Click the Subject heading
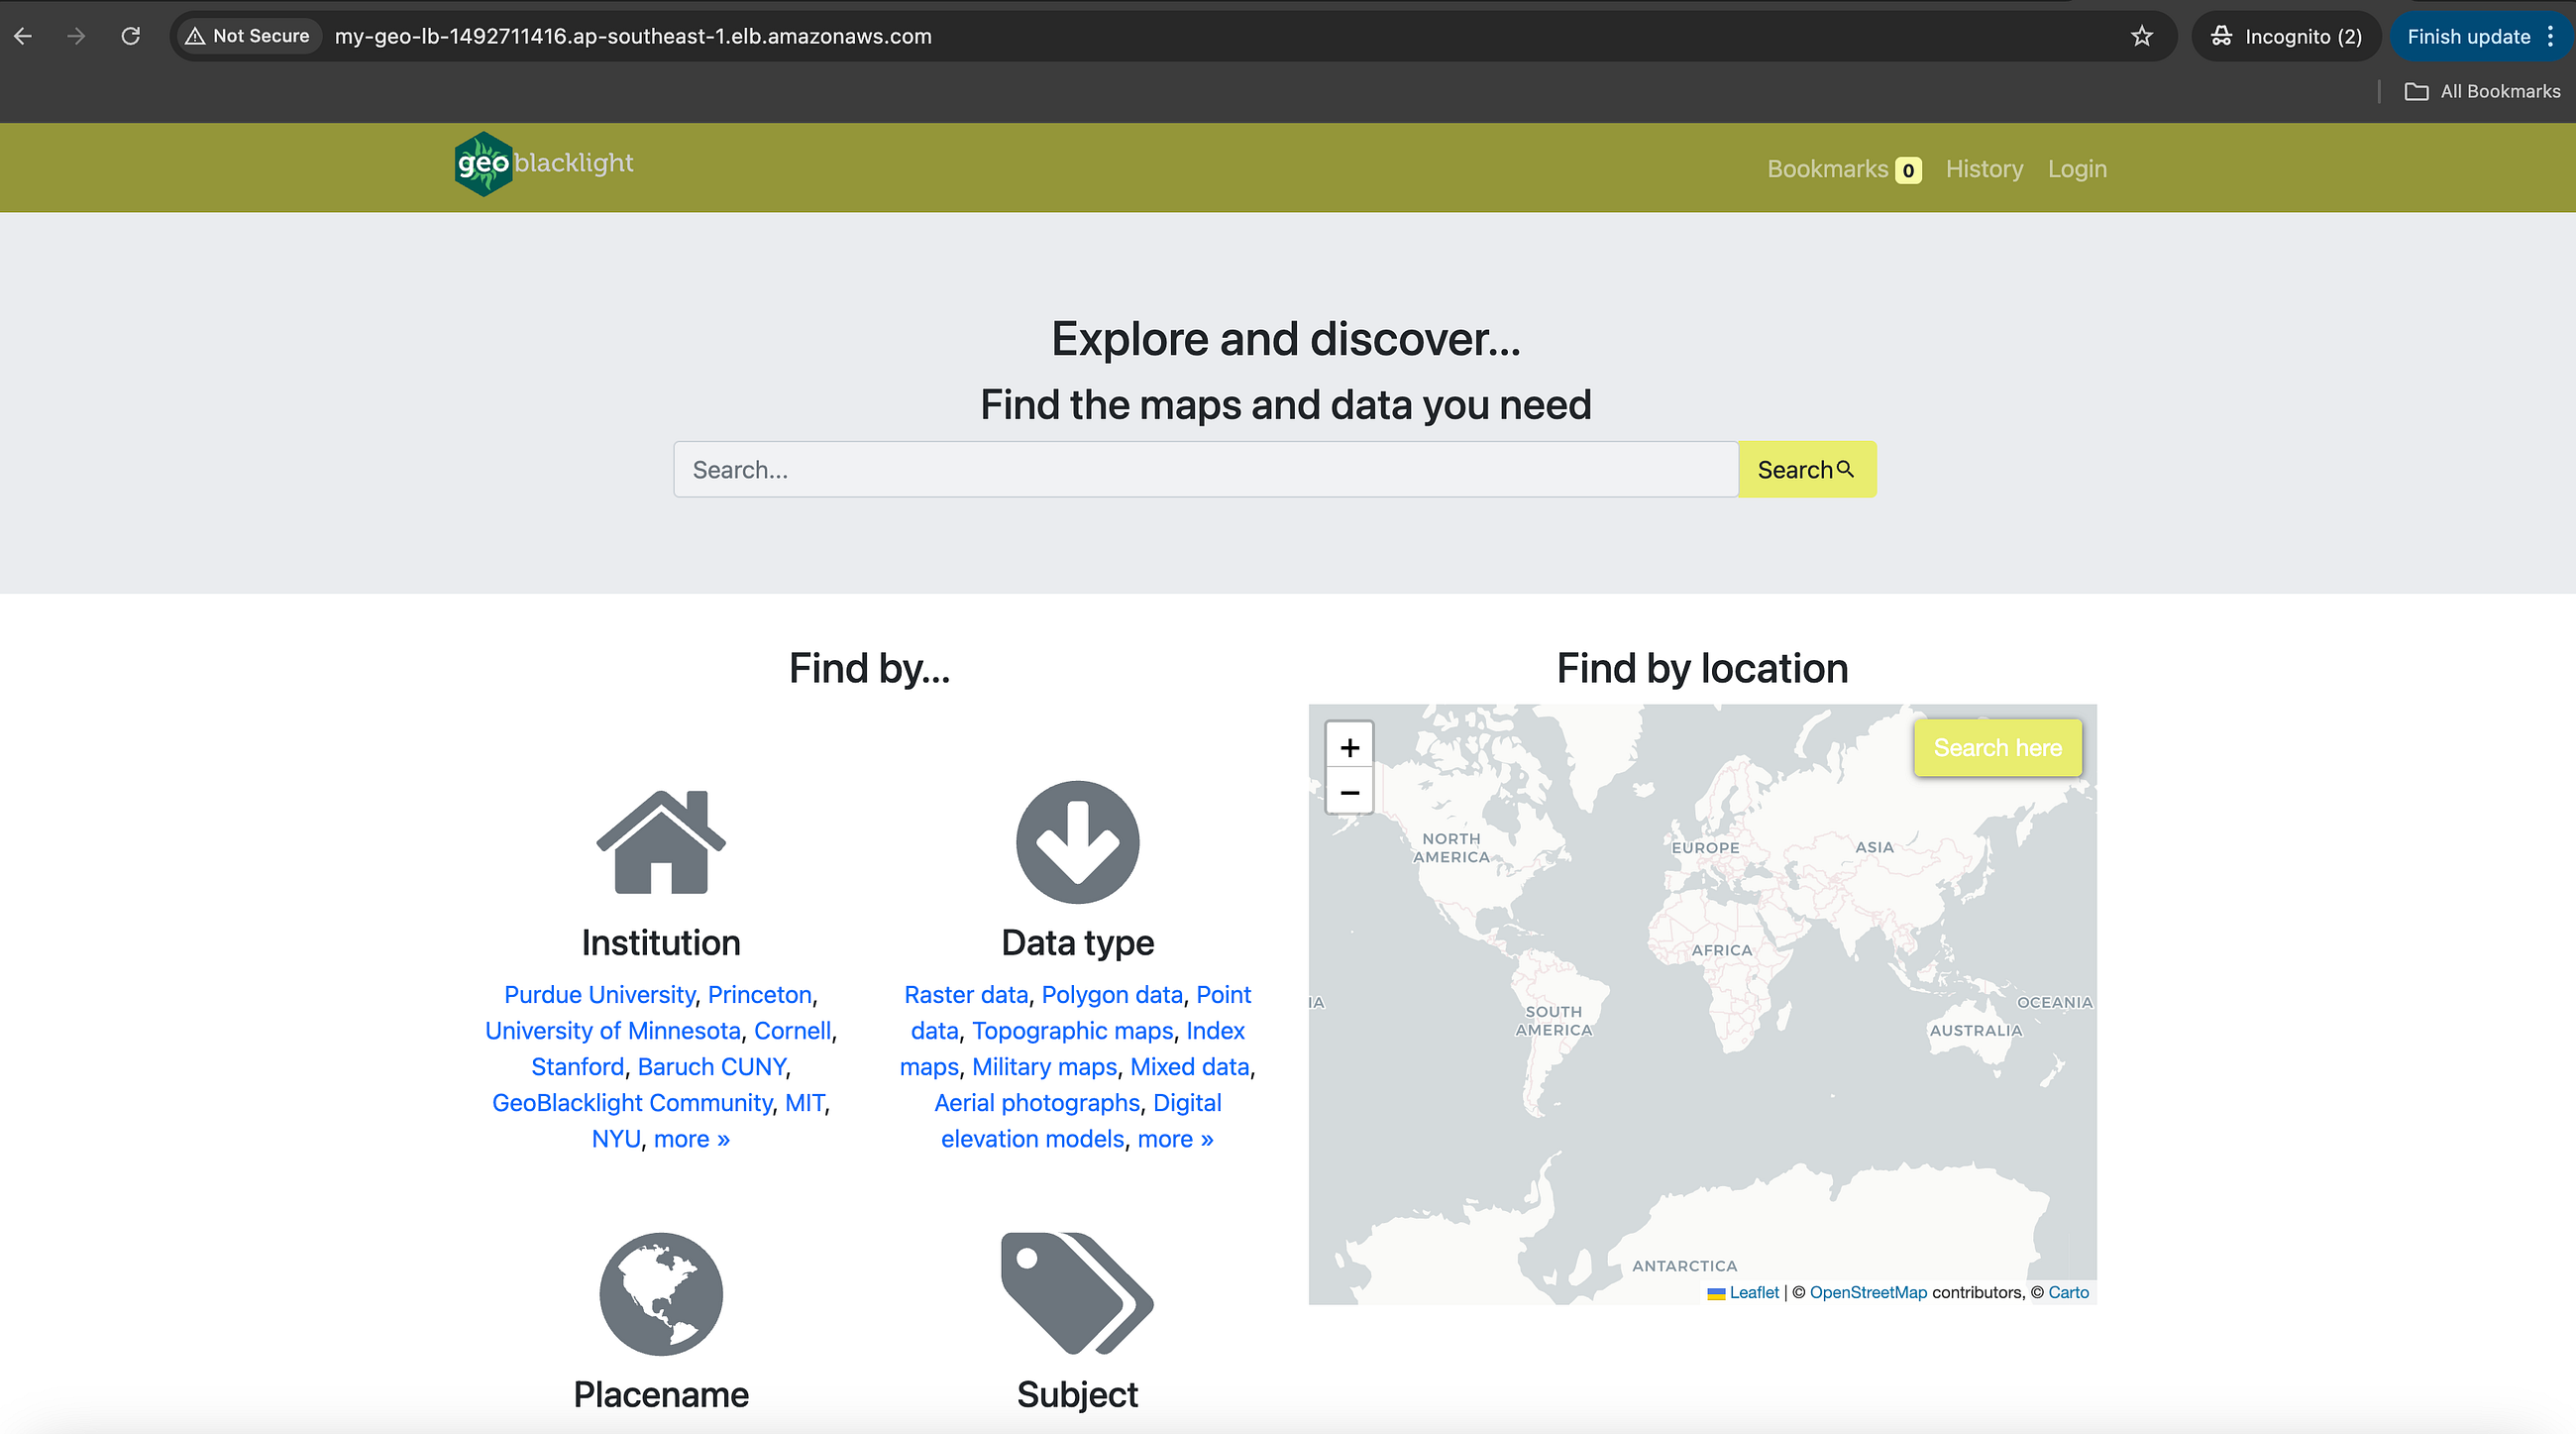This screenshot has width=2576, height=1434. pyautogui.click(x=1077, y=1395)
